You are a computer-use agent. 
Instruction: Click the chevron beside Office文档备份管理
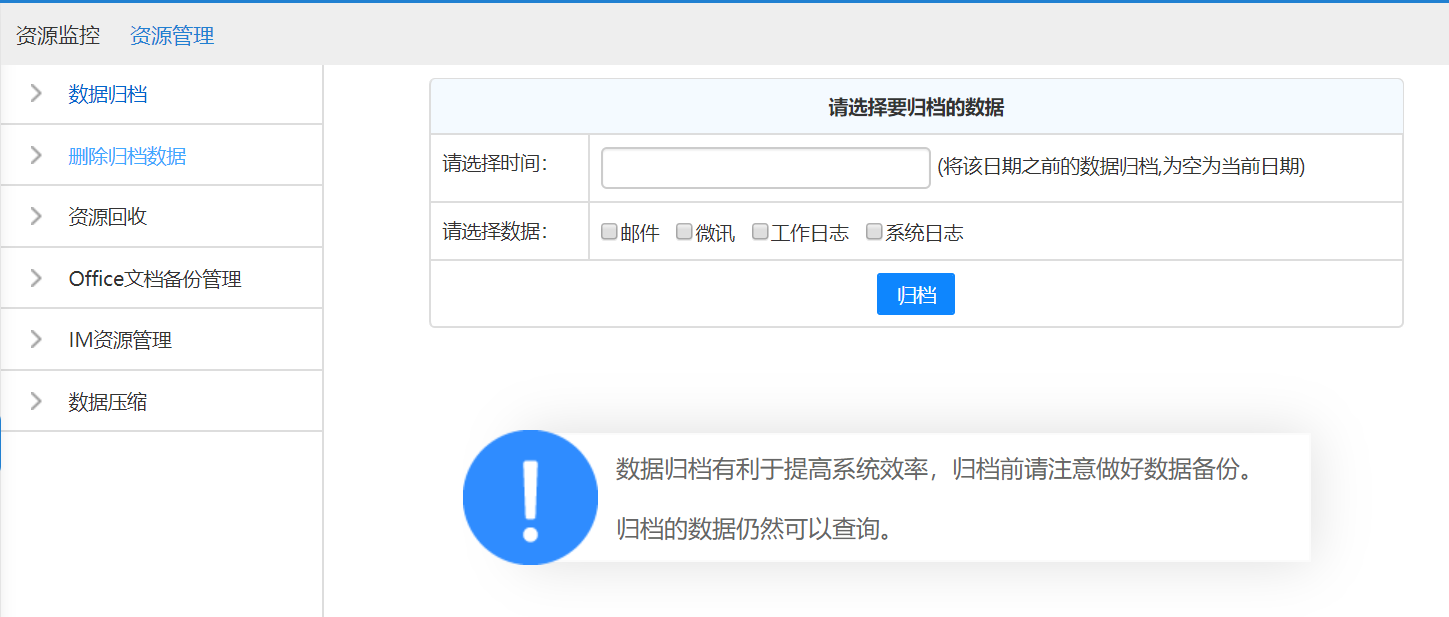tap(36, 278)
